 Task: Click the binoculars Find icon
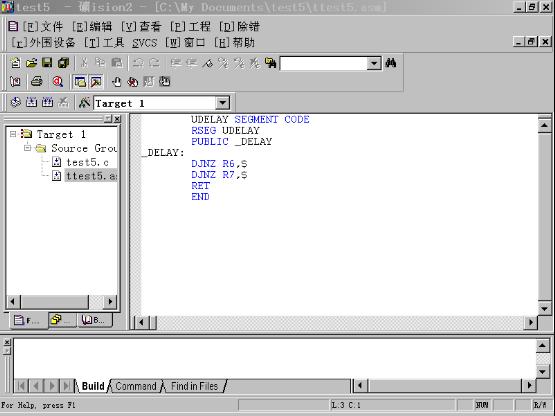point(390,63)
